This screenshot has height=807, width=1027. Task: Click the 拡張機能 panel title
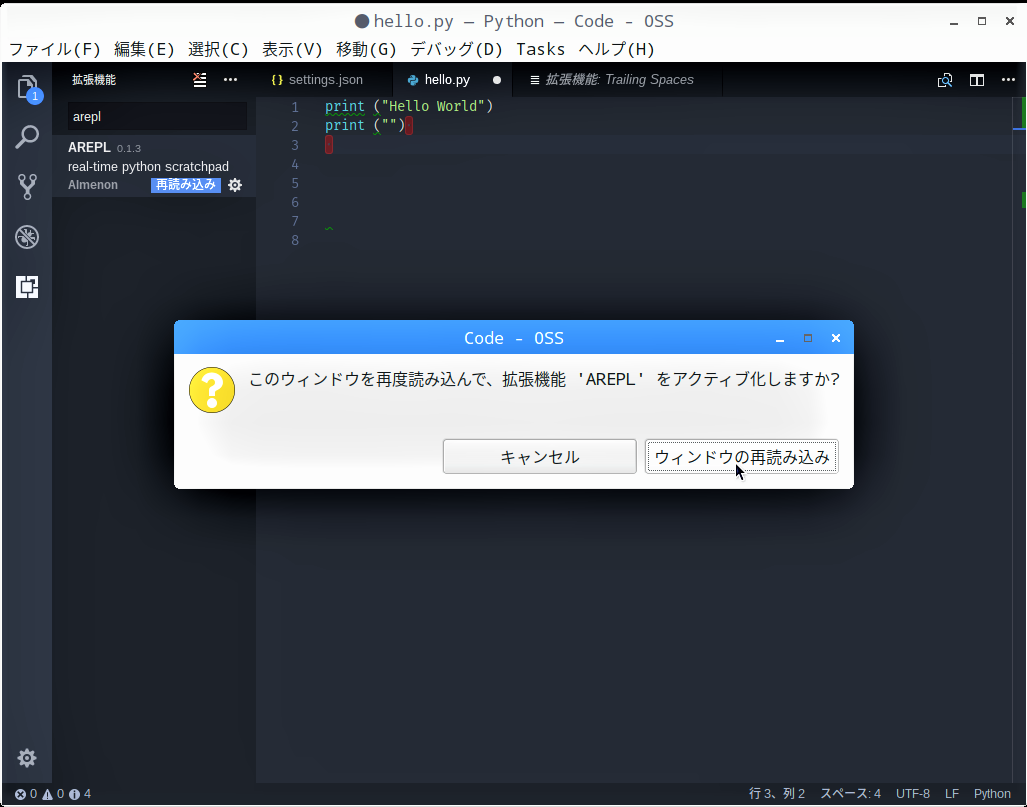coord(94,80)
